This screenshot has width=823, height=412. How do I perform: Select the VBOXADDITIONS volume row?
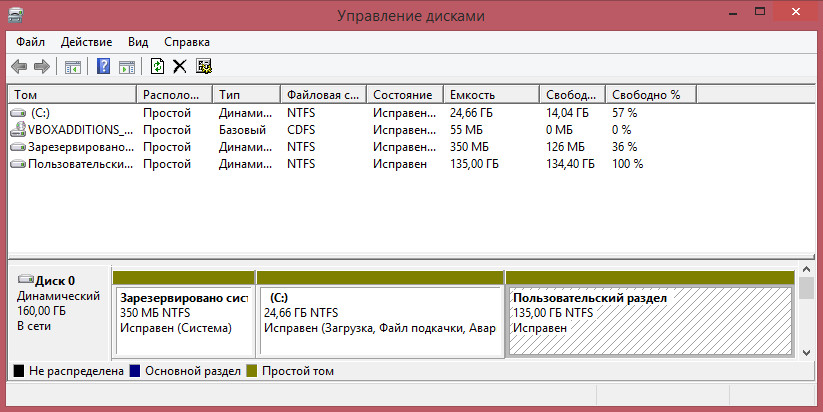pyautogui.click(x=411, y=130)
